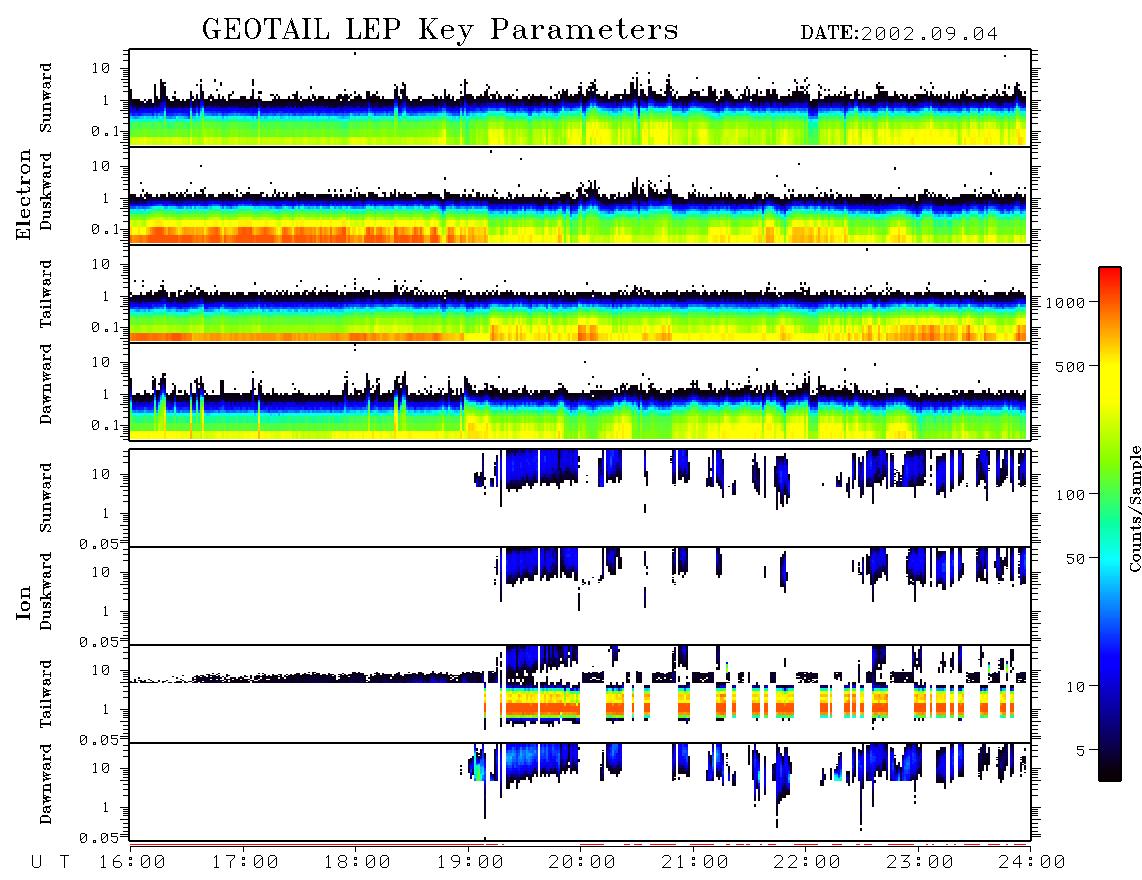Click the 1 tick of Electron Tailward axis

(105, 296)
